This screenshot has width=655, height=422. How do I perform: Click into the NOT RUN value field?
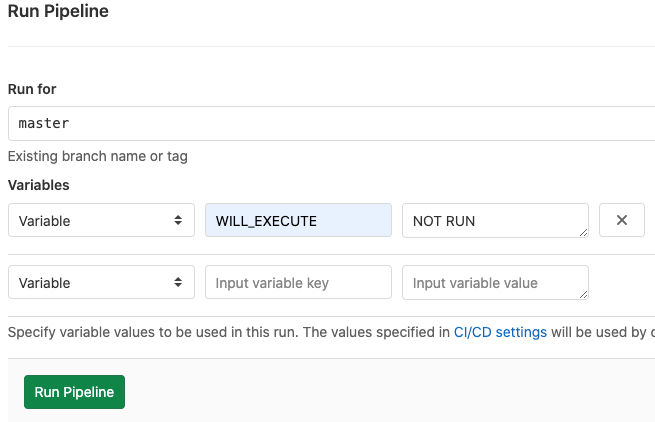[490, 221]
